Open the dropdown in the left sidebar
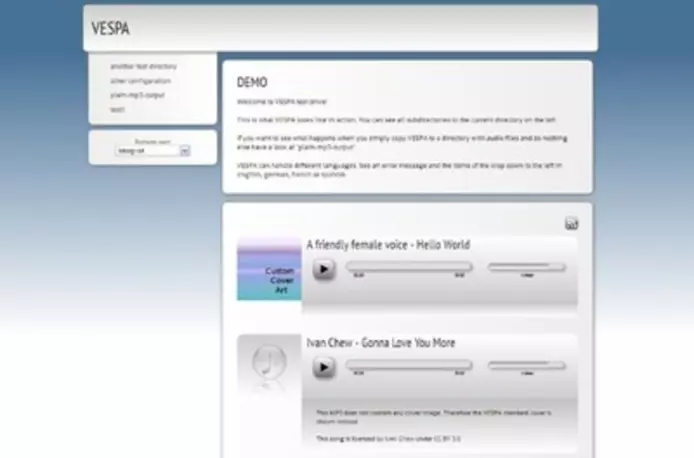 (x=153, y=151)
